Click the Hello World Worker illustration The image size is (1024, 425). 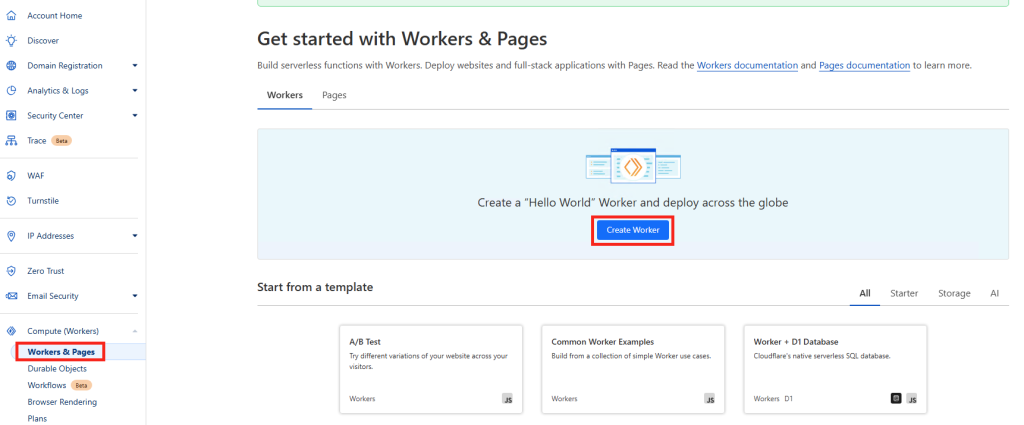click(633, 165)
